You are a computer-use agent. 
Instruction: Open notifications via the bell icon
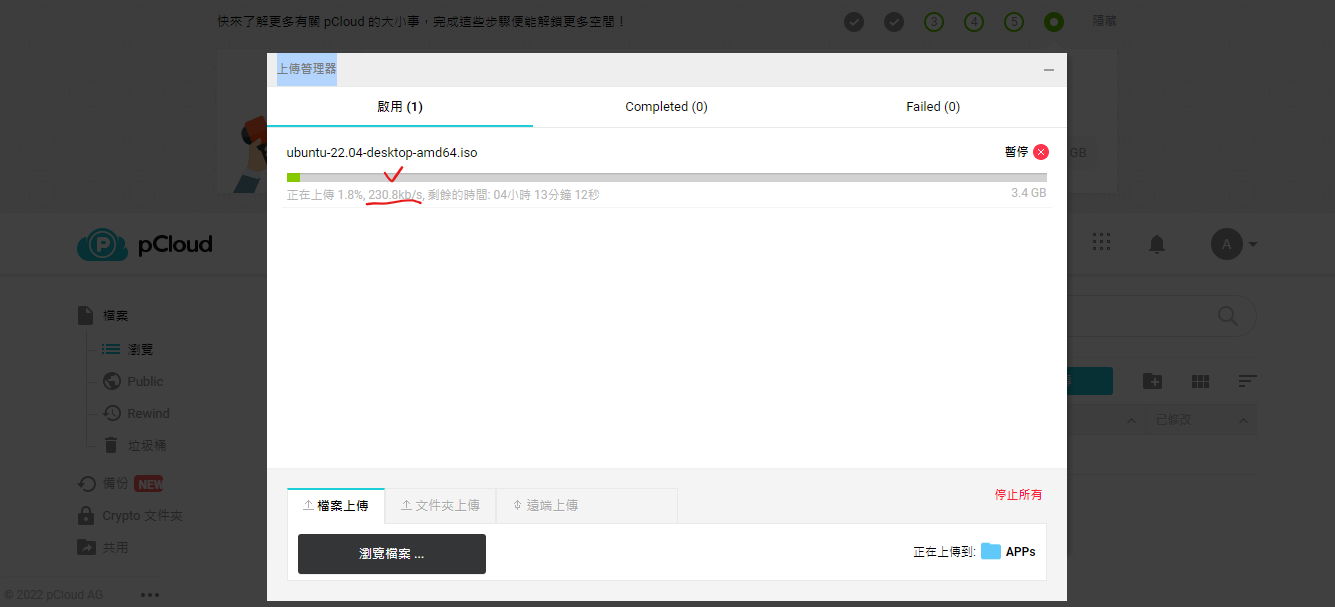tap(1156, 243)
